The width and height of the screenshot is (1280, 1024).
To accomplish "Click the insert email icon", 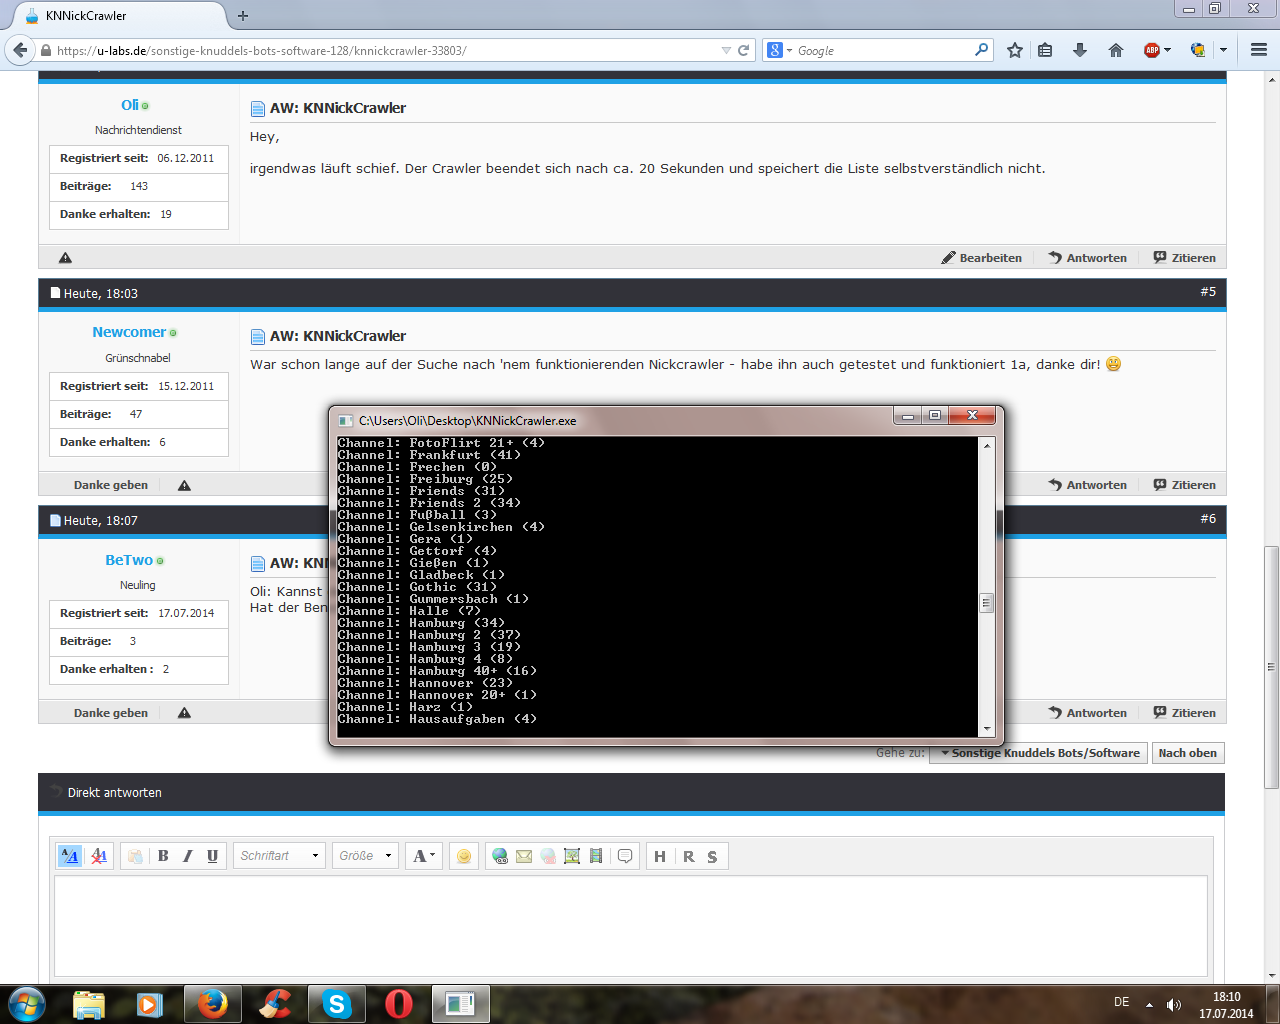I will (x=524, y=856).
